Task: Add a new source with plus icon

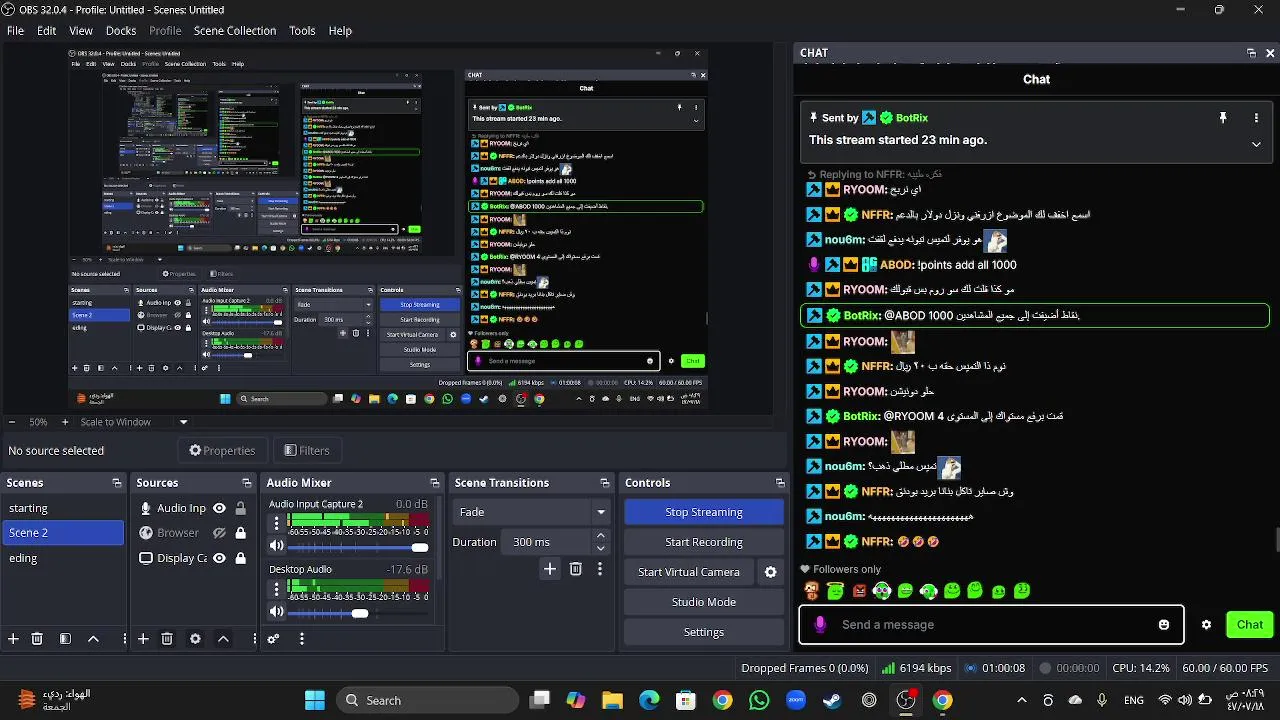Action: point(143,639)
